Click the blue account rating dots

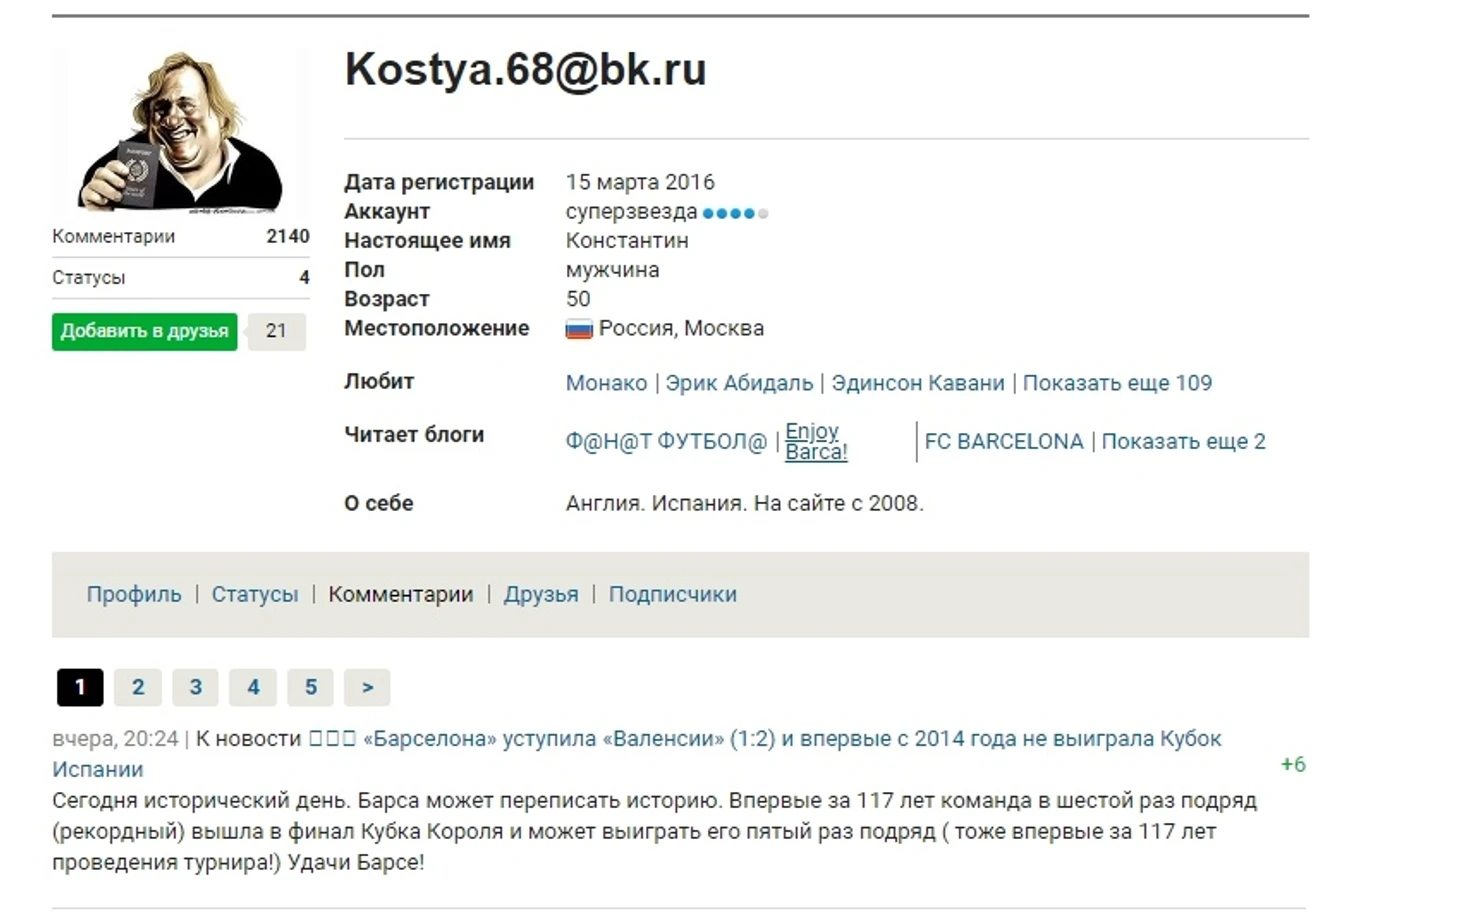pyautogui.click(x=735, y=213)
